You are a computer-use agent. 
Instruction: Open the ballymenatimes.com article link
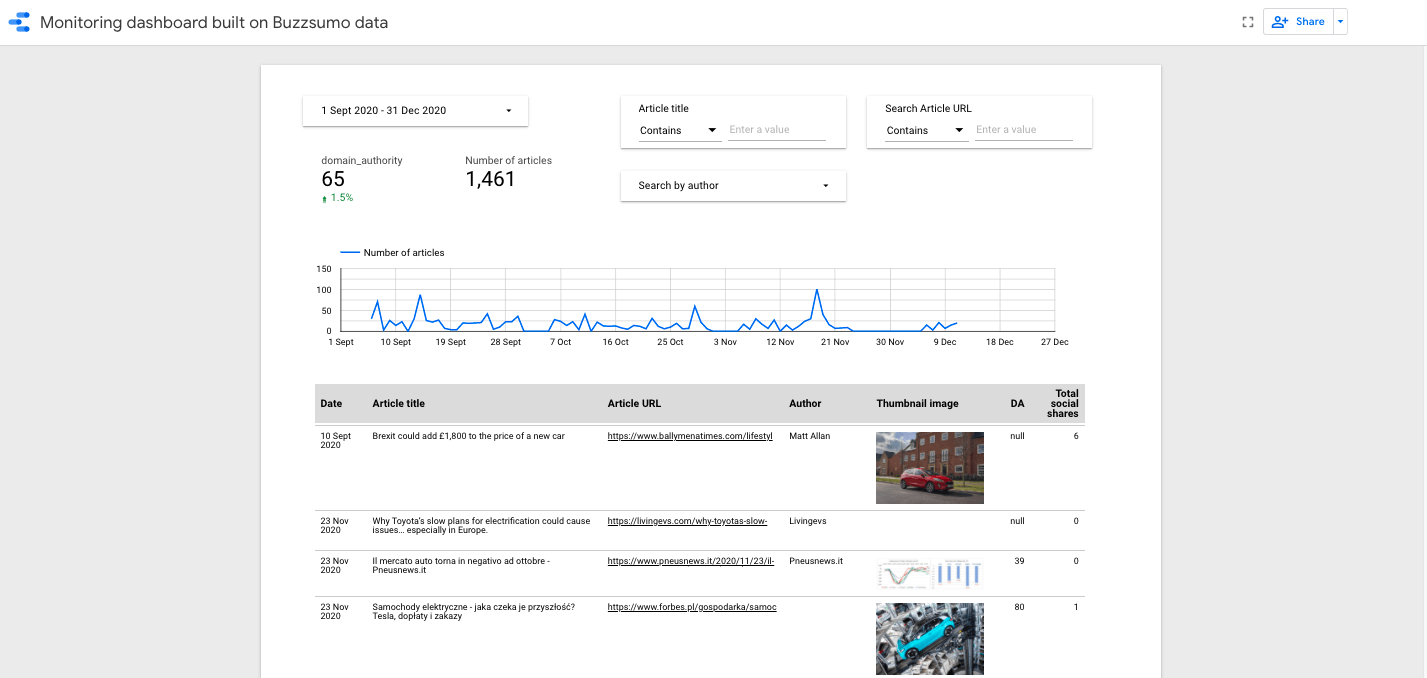[689, 436]
